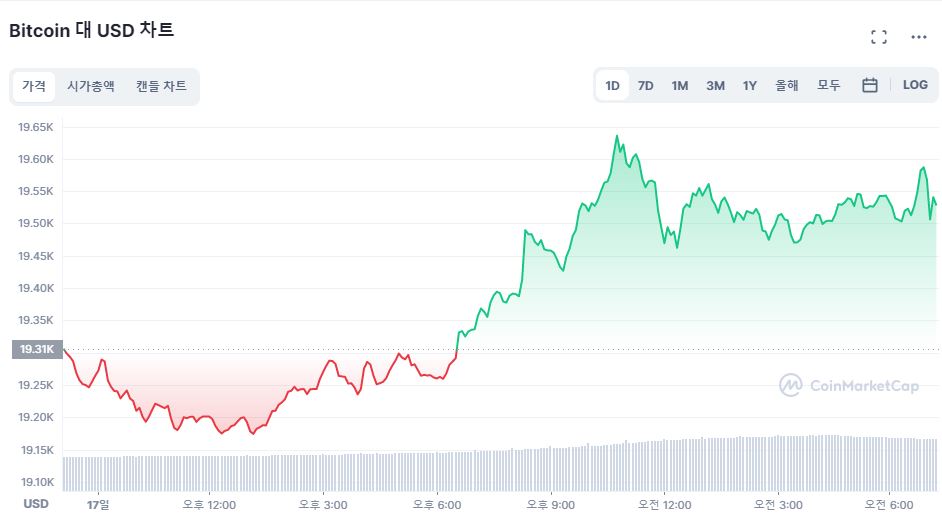Select the 7D time range
Image resolution: width=942 pixels, height=516 pixels.
[646, 86]
